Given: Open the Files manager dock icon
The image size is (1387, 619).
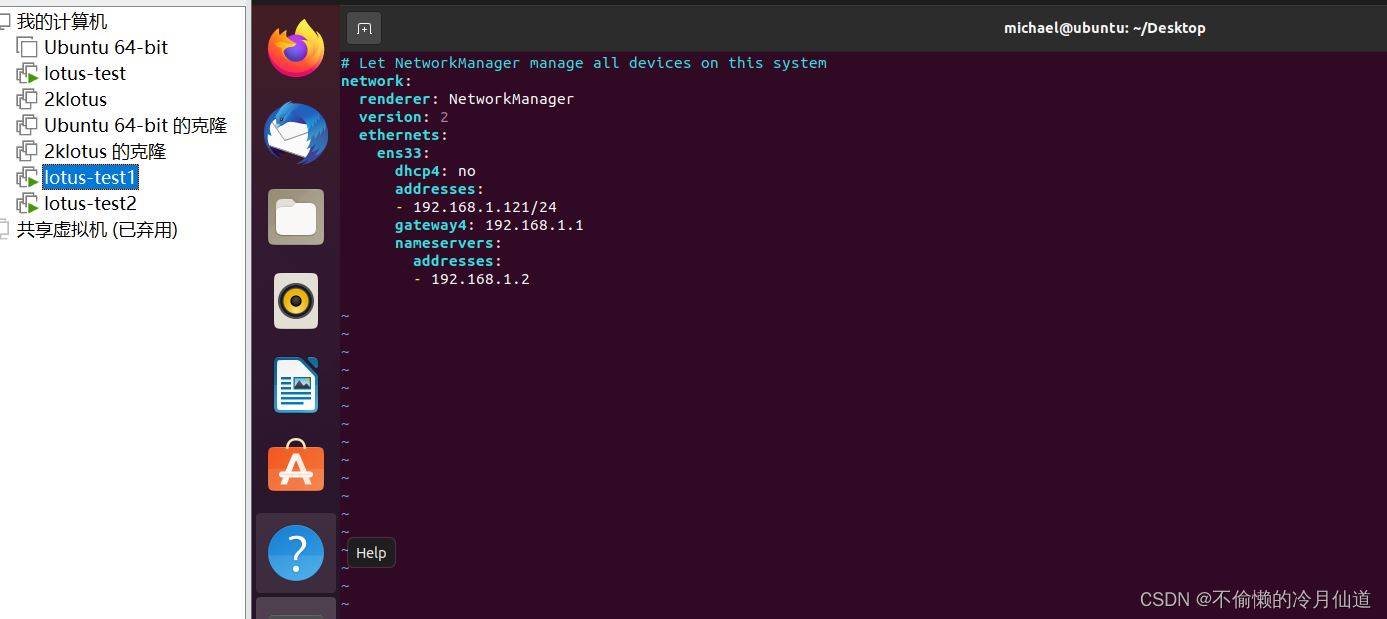Looking at the screenshot, I should [x=296, y=217].
